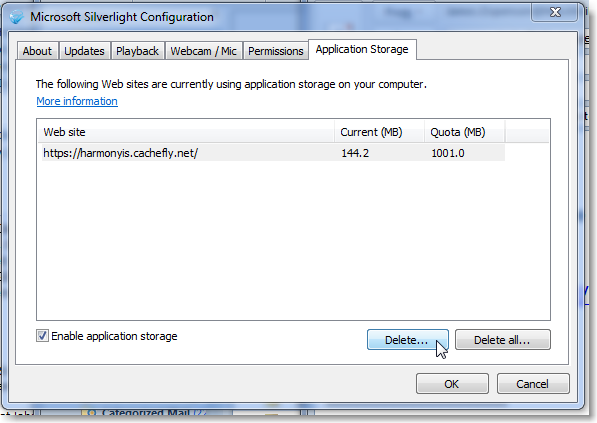Open the Updates tab
This screenshot has width=597, height=423.
pos(84,51)
